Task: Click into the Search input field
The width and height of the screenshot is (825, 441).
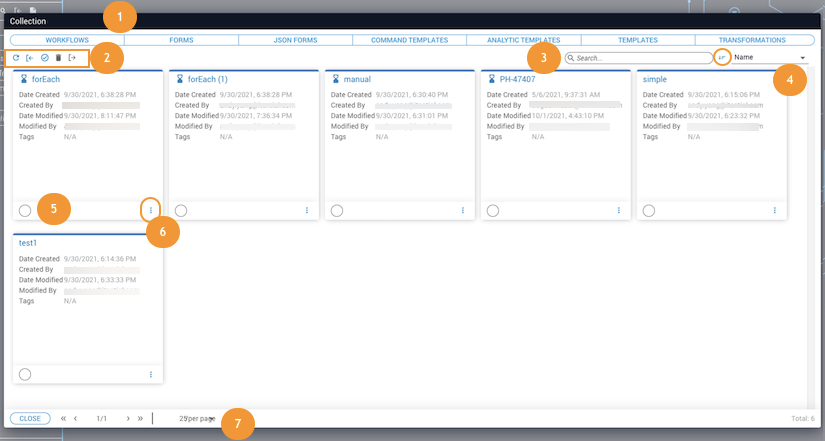Action: click(639, 58)
